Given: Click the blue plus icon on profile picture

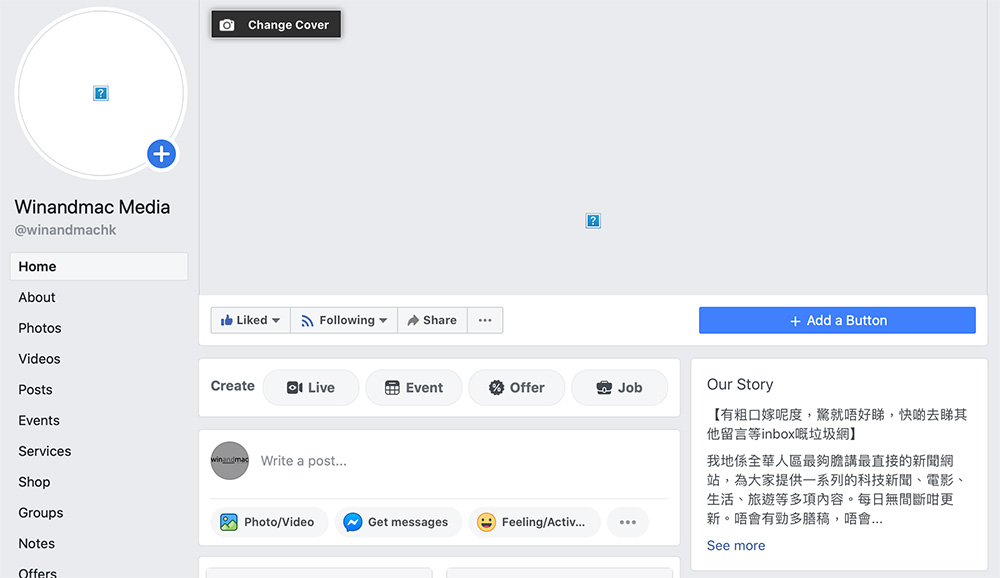Looking at the screenshot, I should tap(161, 154).
